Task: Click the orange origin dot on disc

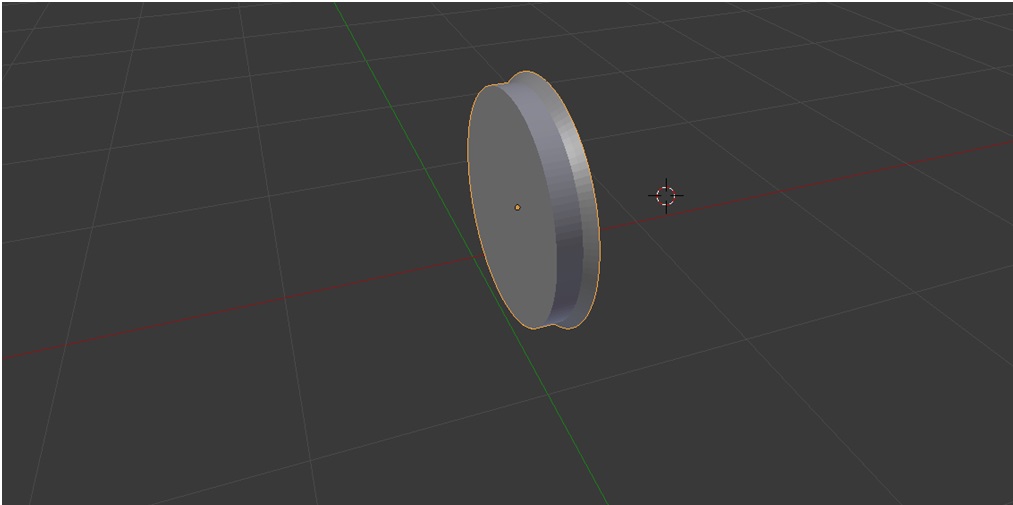Action: coord(517,207)
